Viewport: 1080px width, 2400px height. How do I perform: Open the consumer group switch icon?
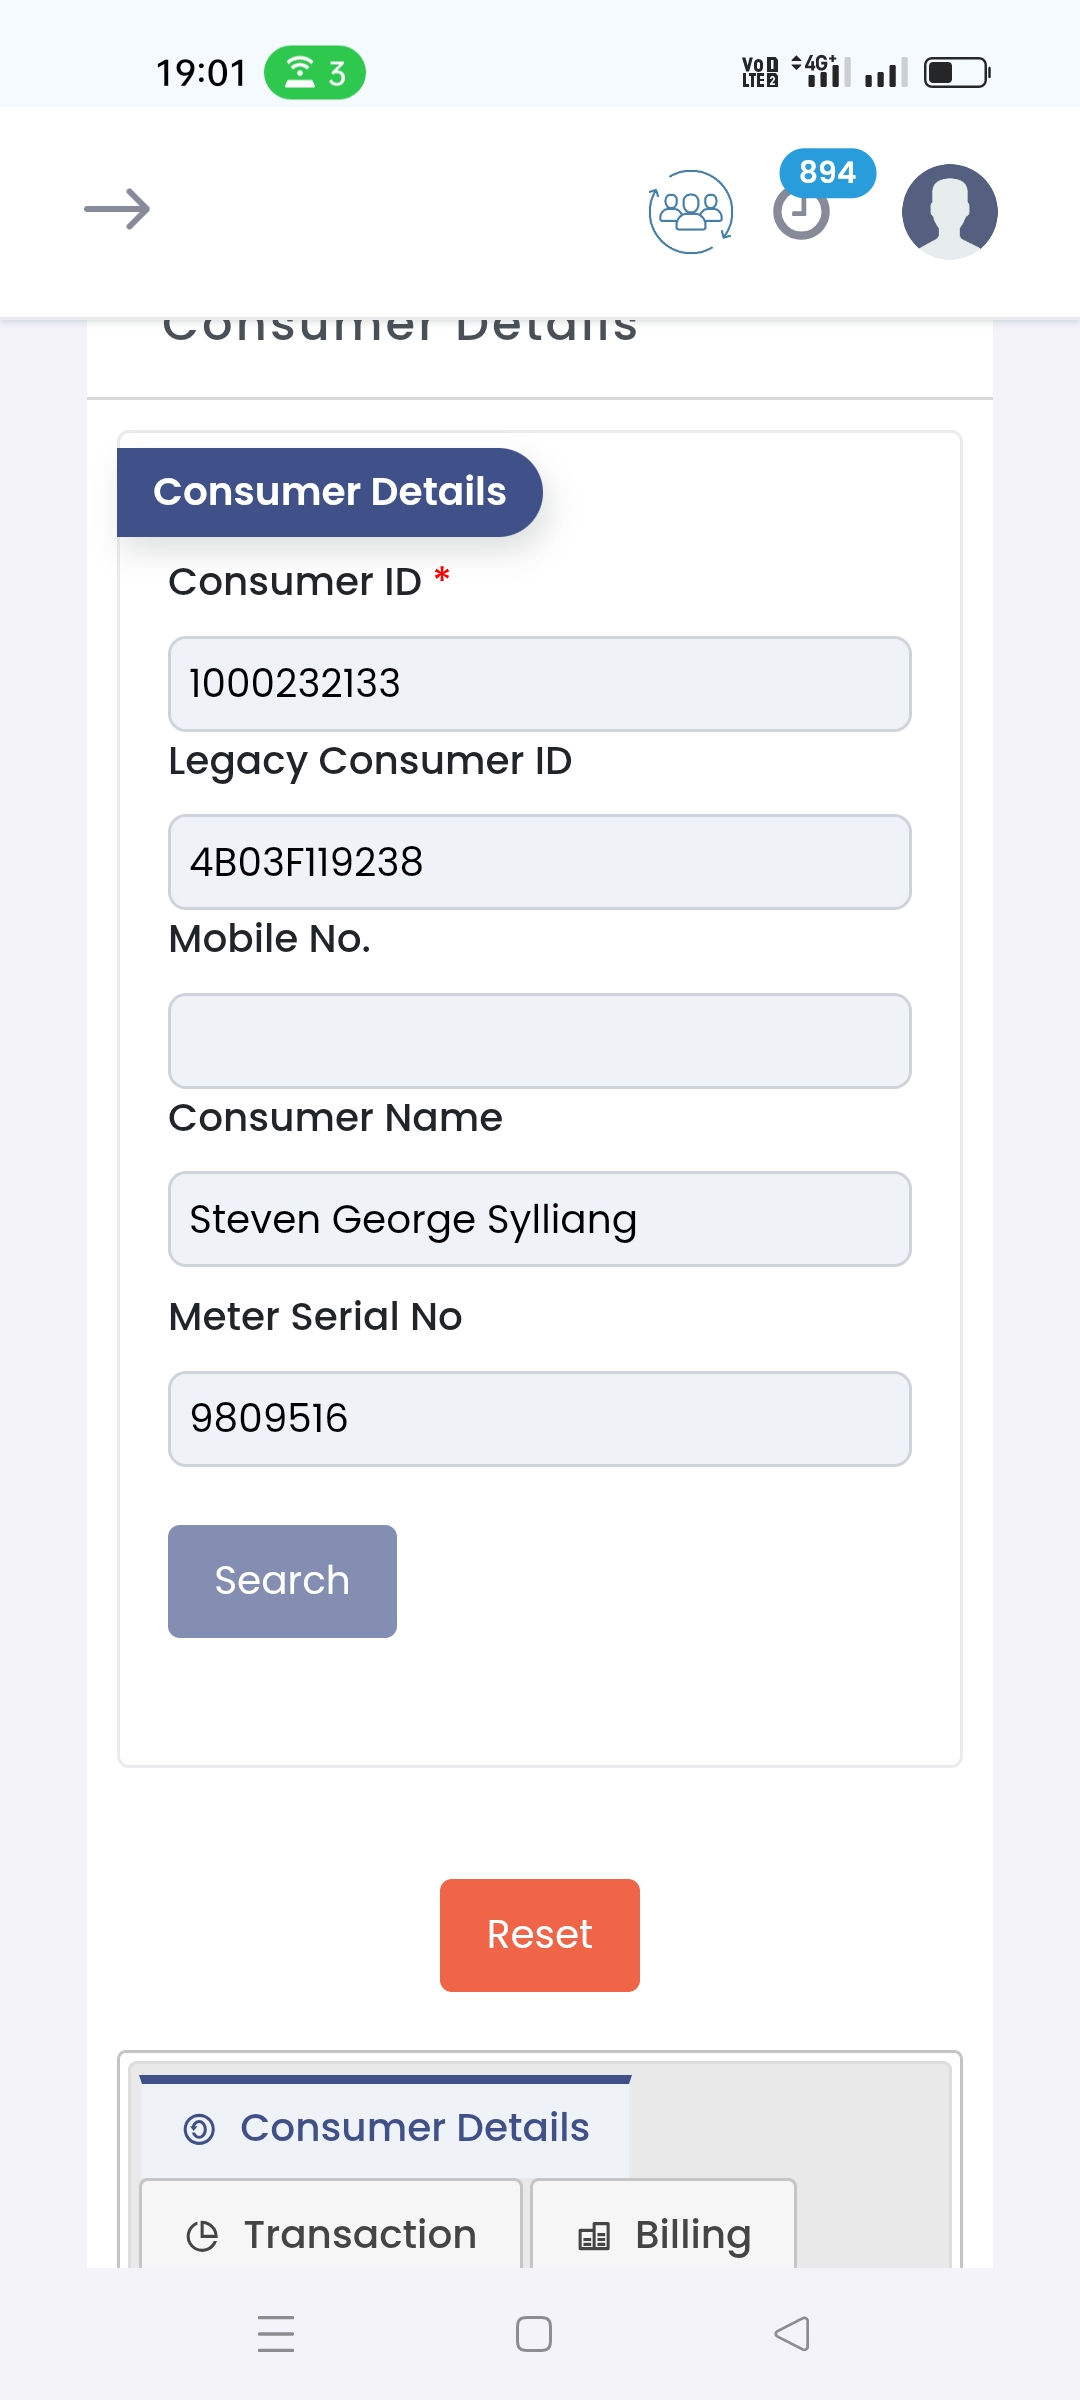[x=691, y=211]
